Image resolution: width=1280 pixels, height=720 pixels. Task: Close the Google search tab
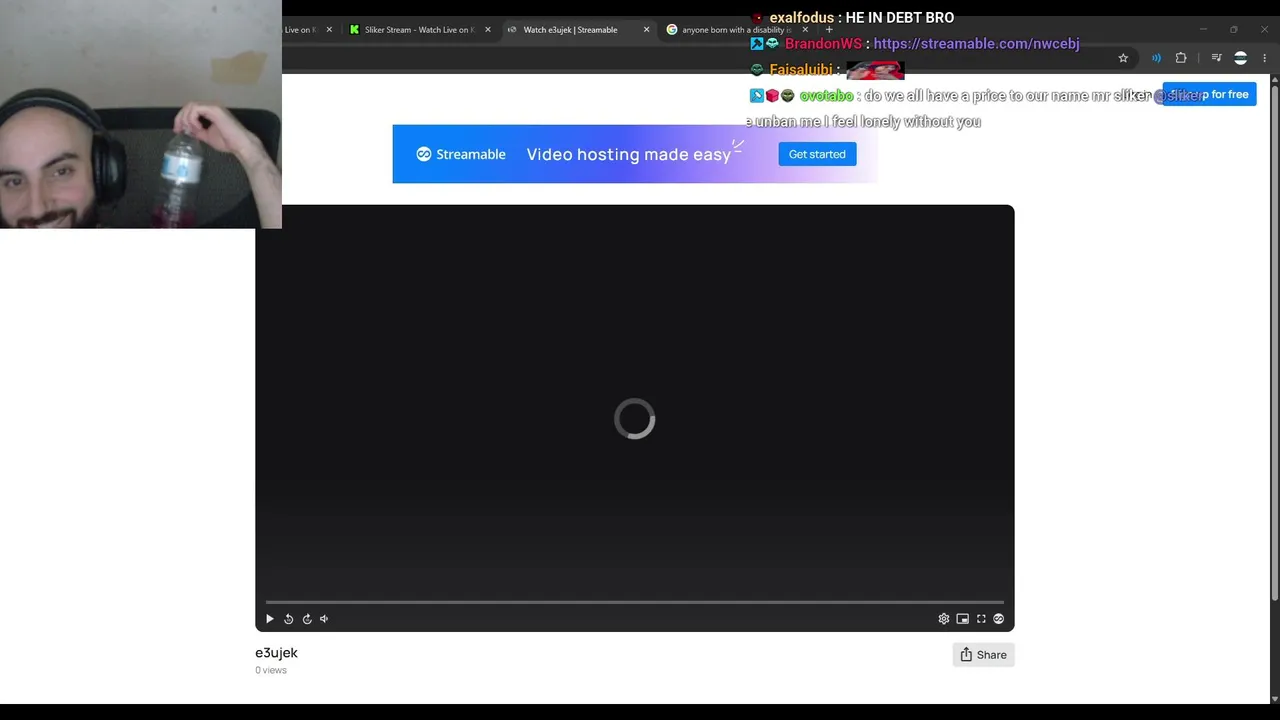805,30
